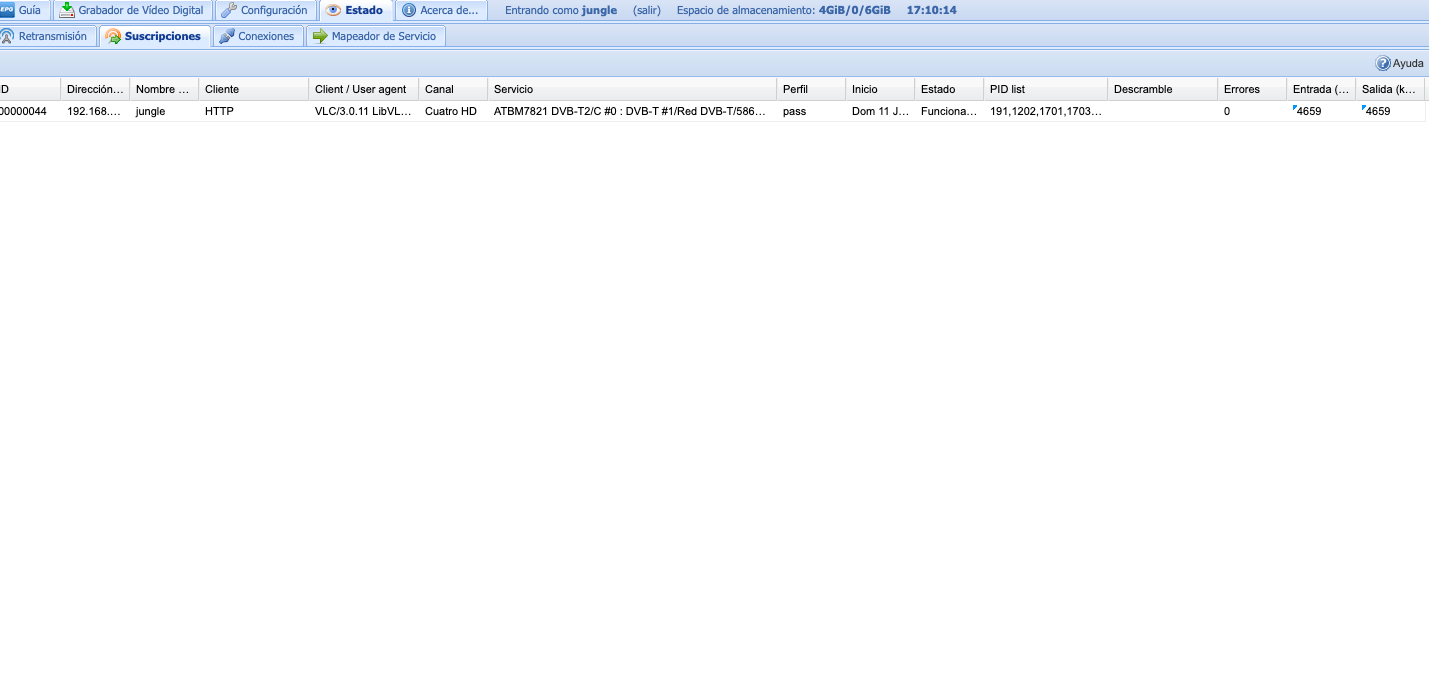Click the Estado eye icon

[334, 10]
